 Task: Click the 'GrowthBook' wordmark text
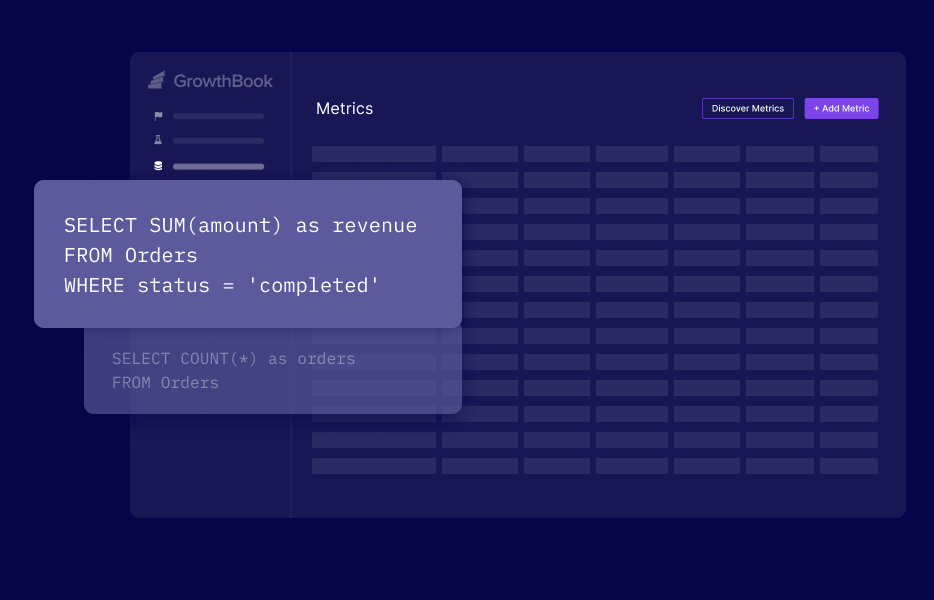[x=222, y=80]
